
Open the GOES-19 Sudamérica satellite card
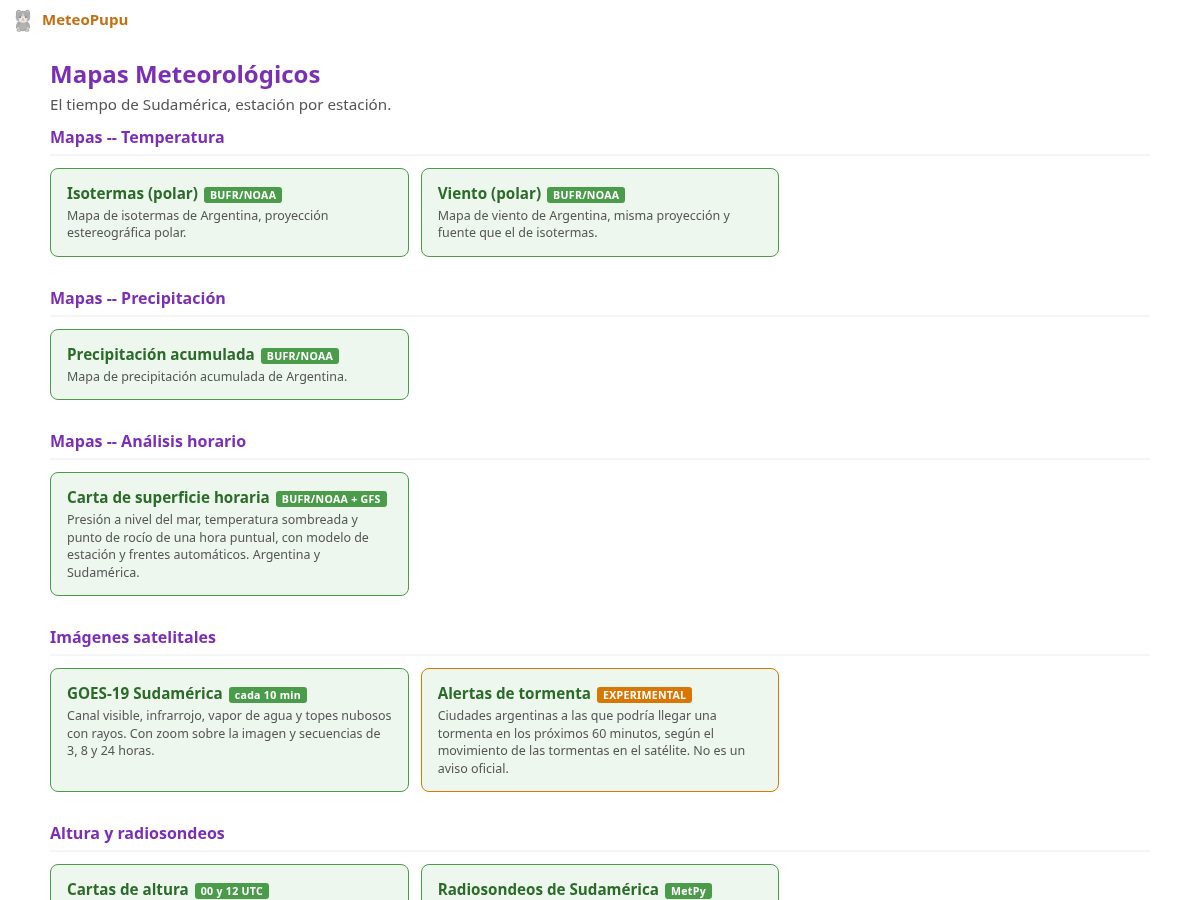pyautogui.click(x=229, y=730)
